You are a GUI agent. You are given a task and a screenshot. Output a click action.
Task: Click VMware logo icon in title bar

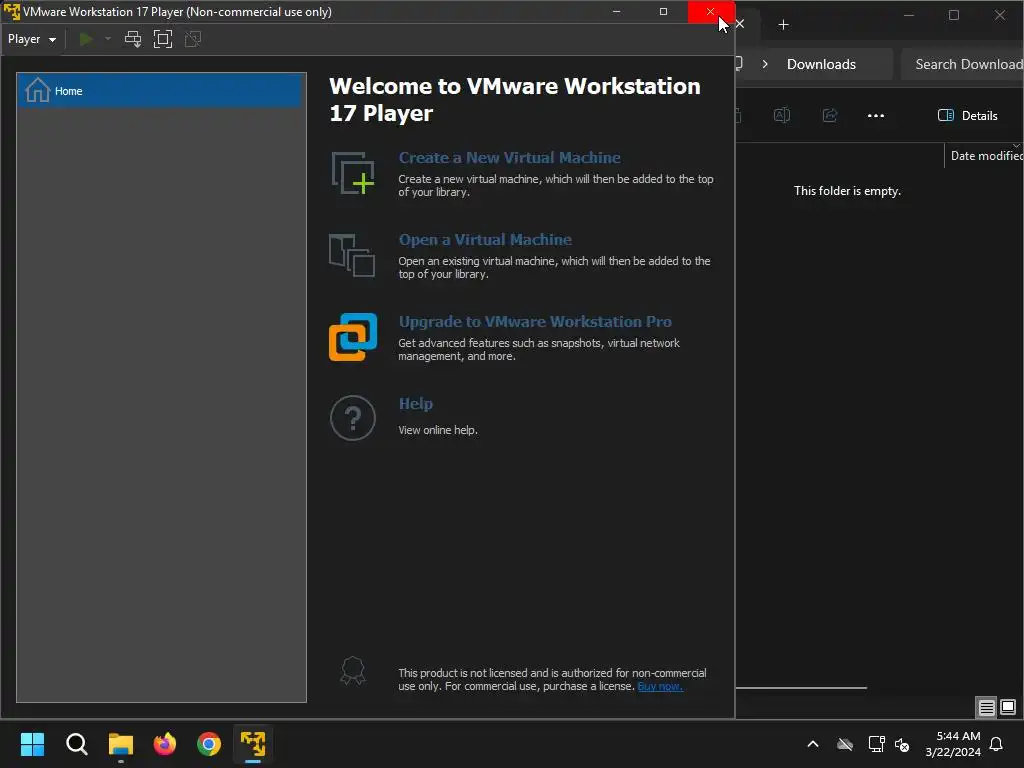(12, 12)
